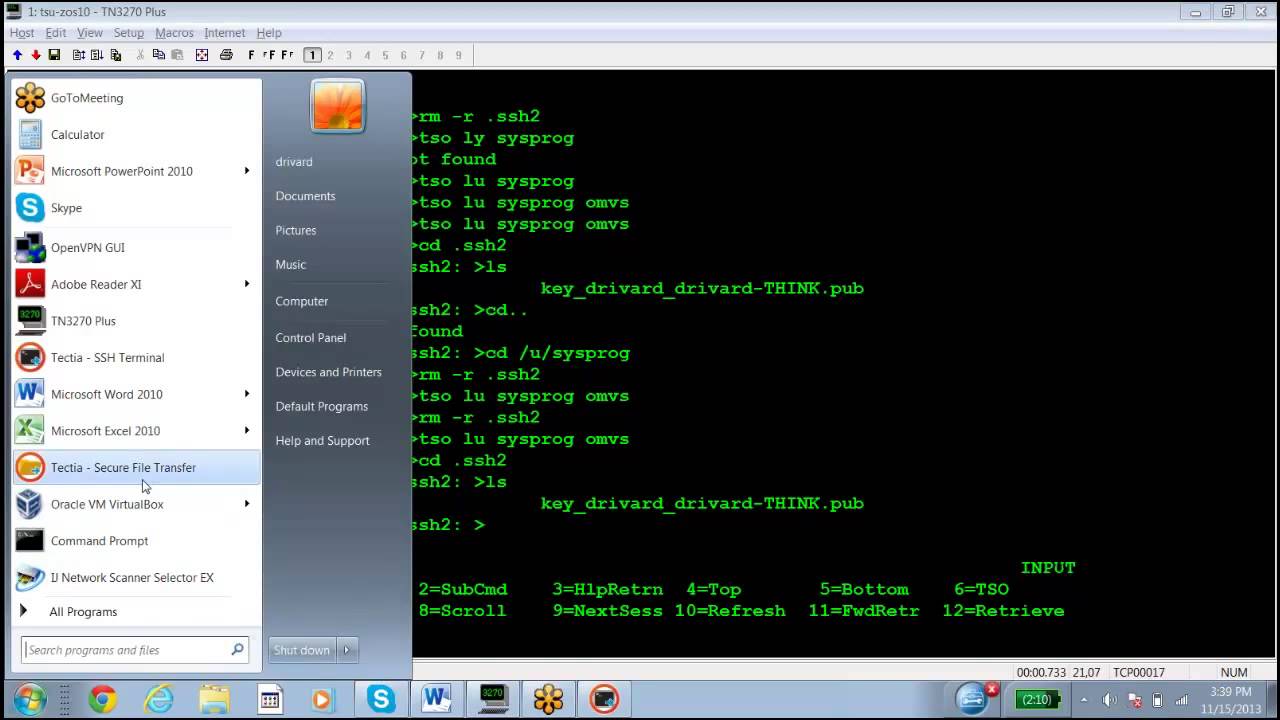Launch Tectia - SSH Terminal
The image size is (1280, 720).
[x=136, y=357]
